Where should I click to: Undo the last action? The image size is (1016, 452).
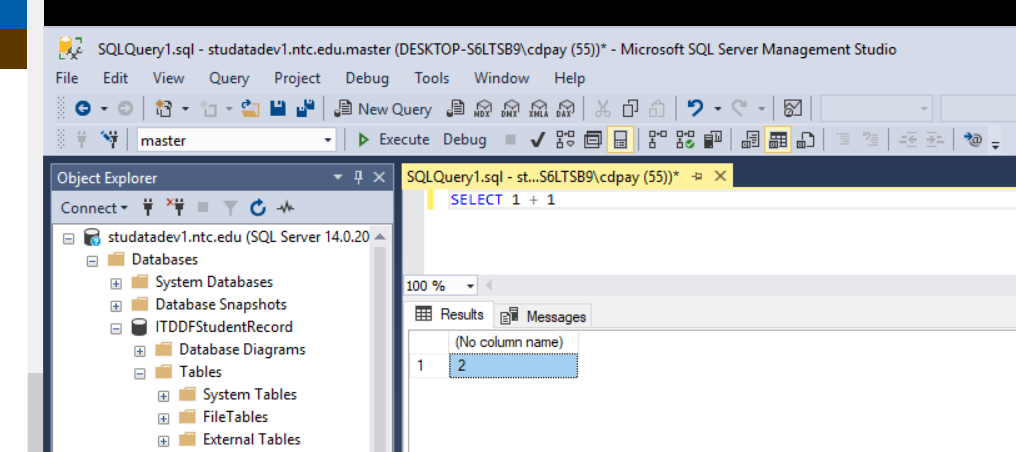pos(695,109)
